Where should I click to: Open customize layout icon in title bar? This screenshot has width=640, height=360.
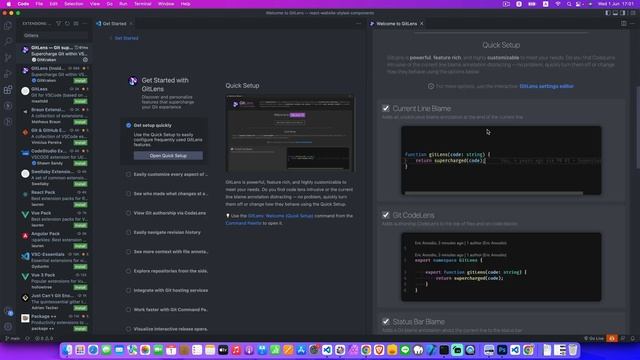(633, 13)
